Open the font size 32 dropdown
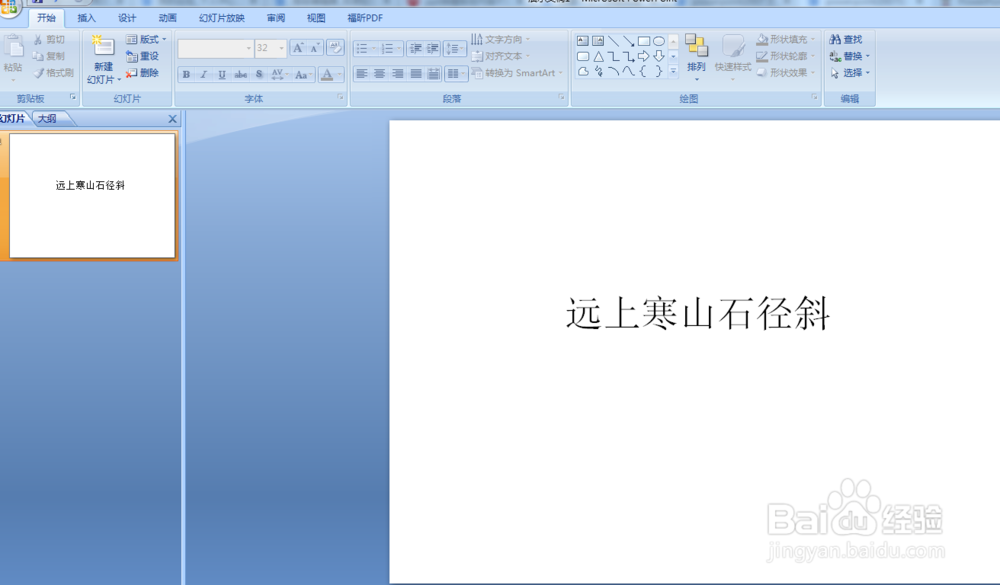Screen dimensions: 1000x585 281,48
